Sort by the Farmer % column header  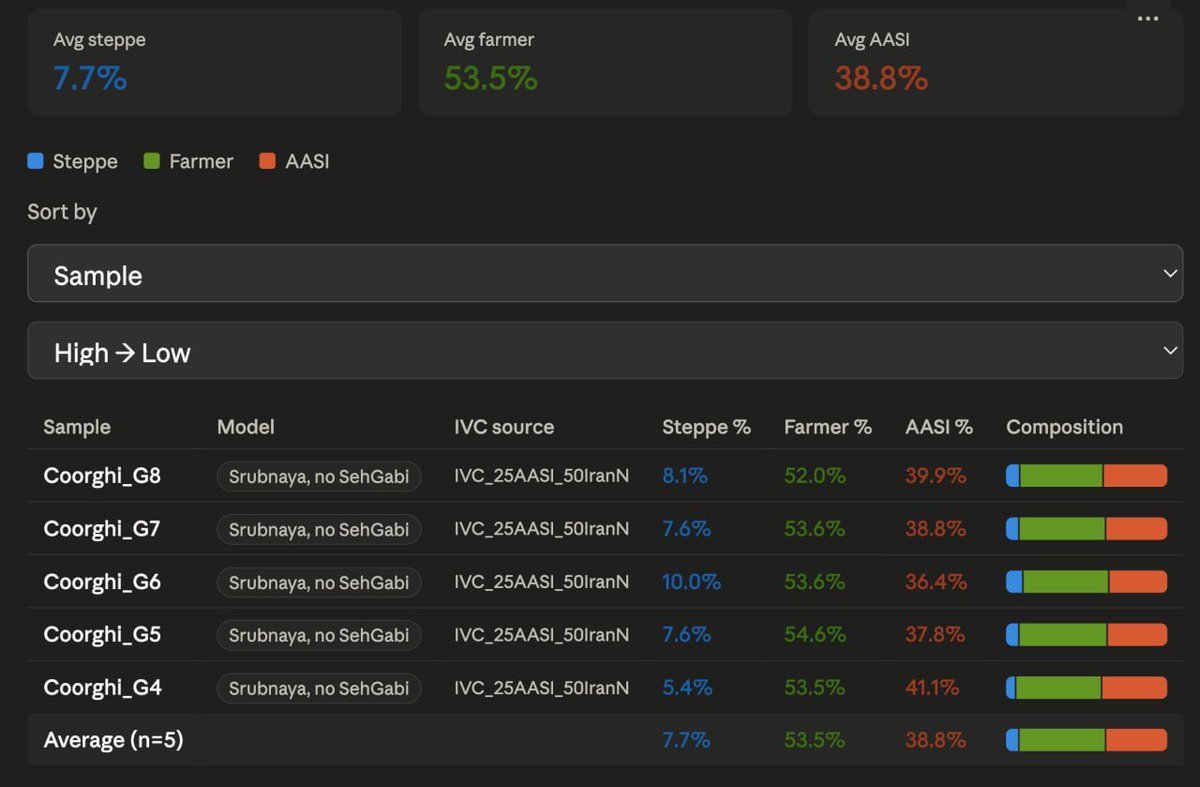[x=828, y=427]
